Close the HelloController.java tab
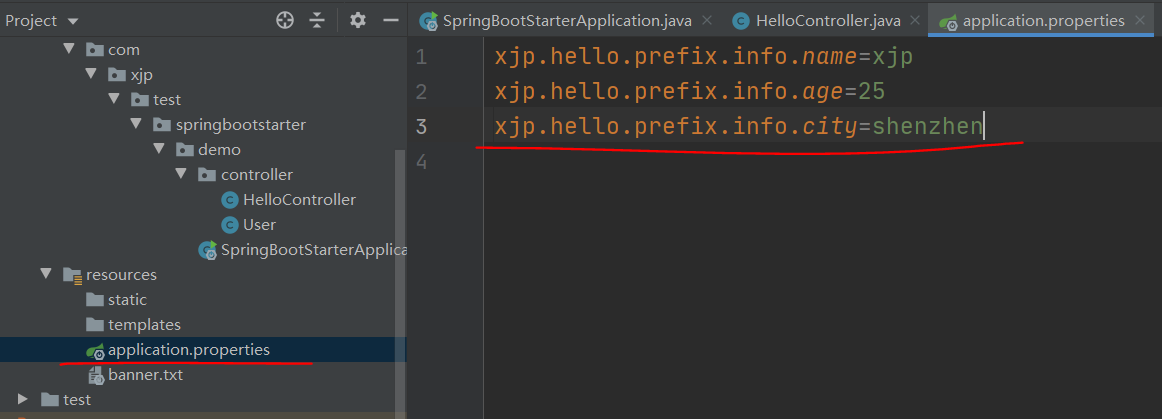The width and height of the screenshot is (1162, 419). 916,22
